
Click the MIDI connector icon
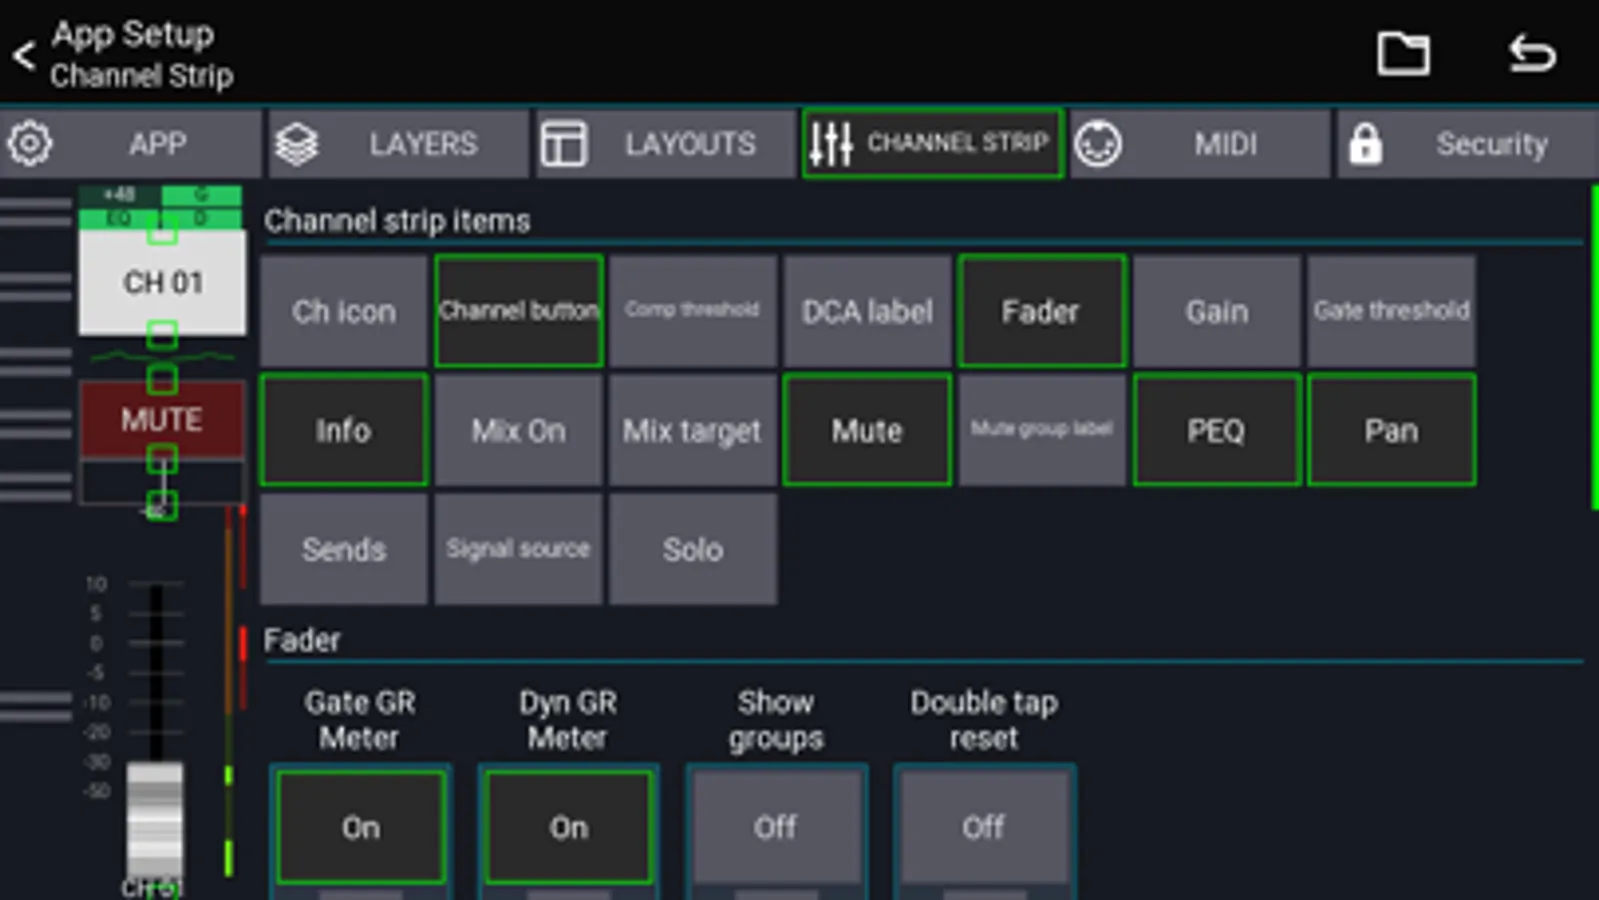tap(1098, 144)
